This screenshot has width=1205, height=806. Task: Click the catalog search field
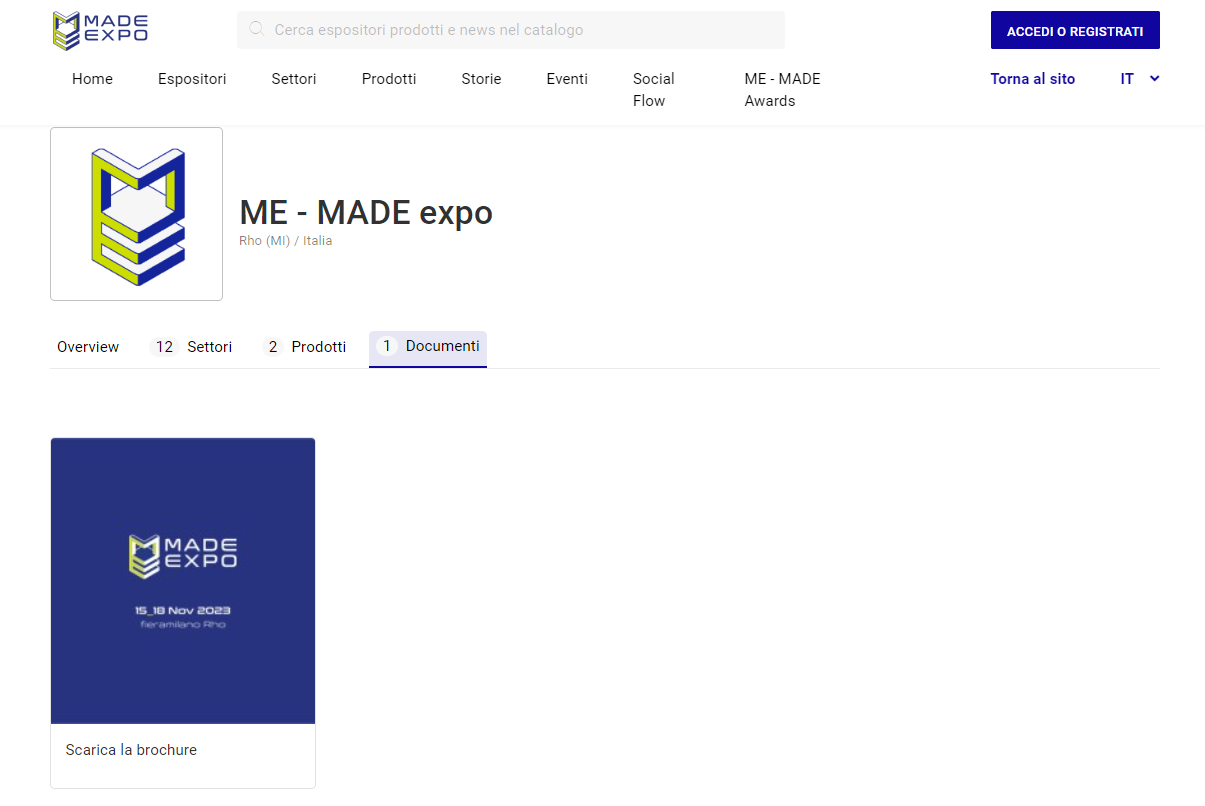click(x=511, y=30)
